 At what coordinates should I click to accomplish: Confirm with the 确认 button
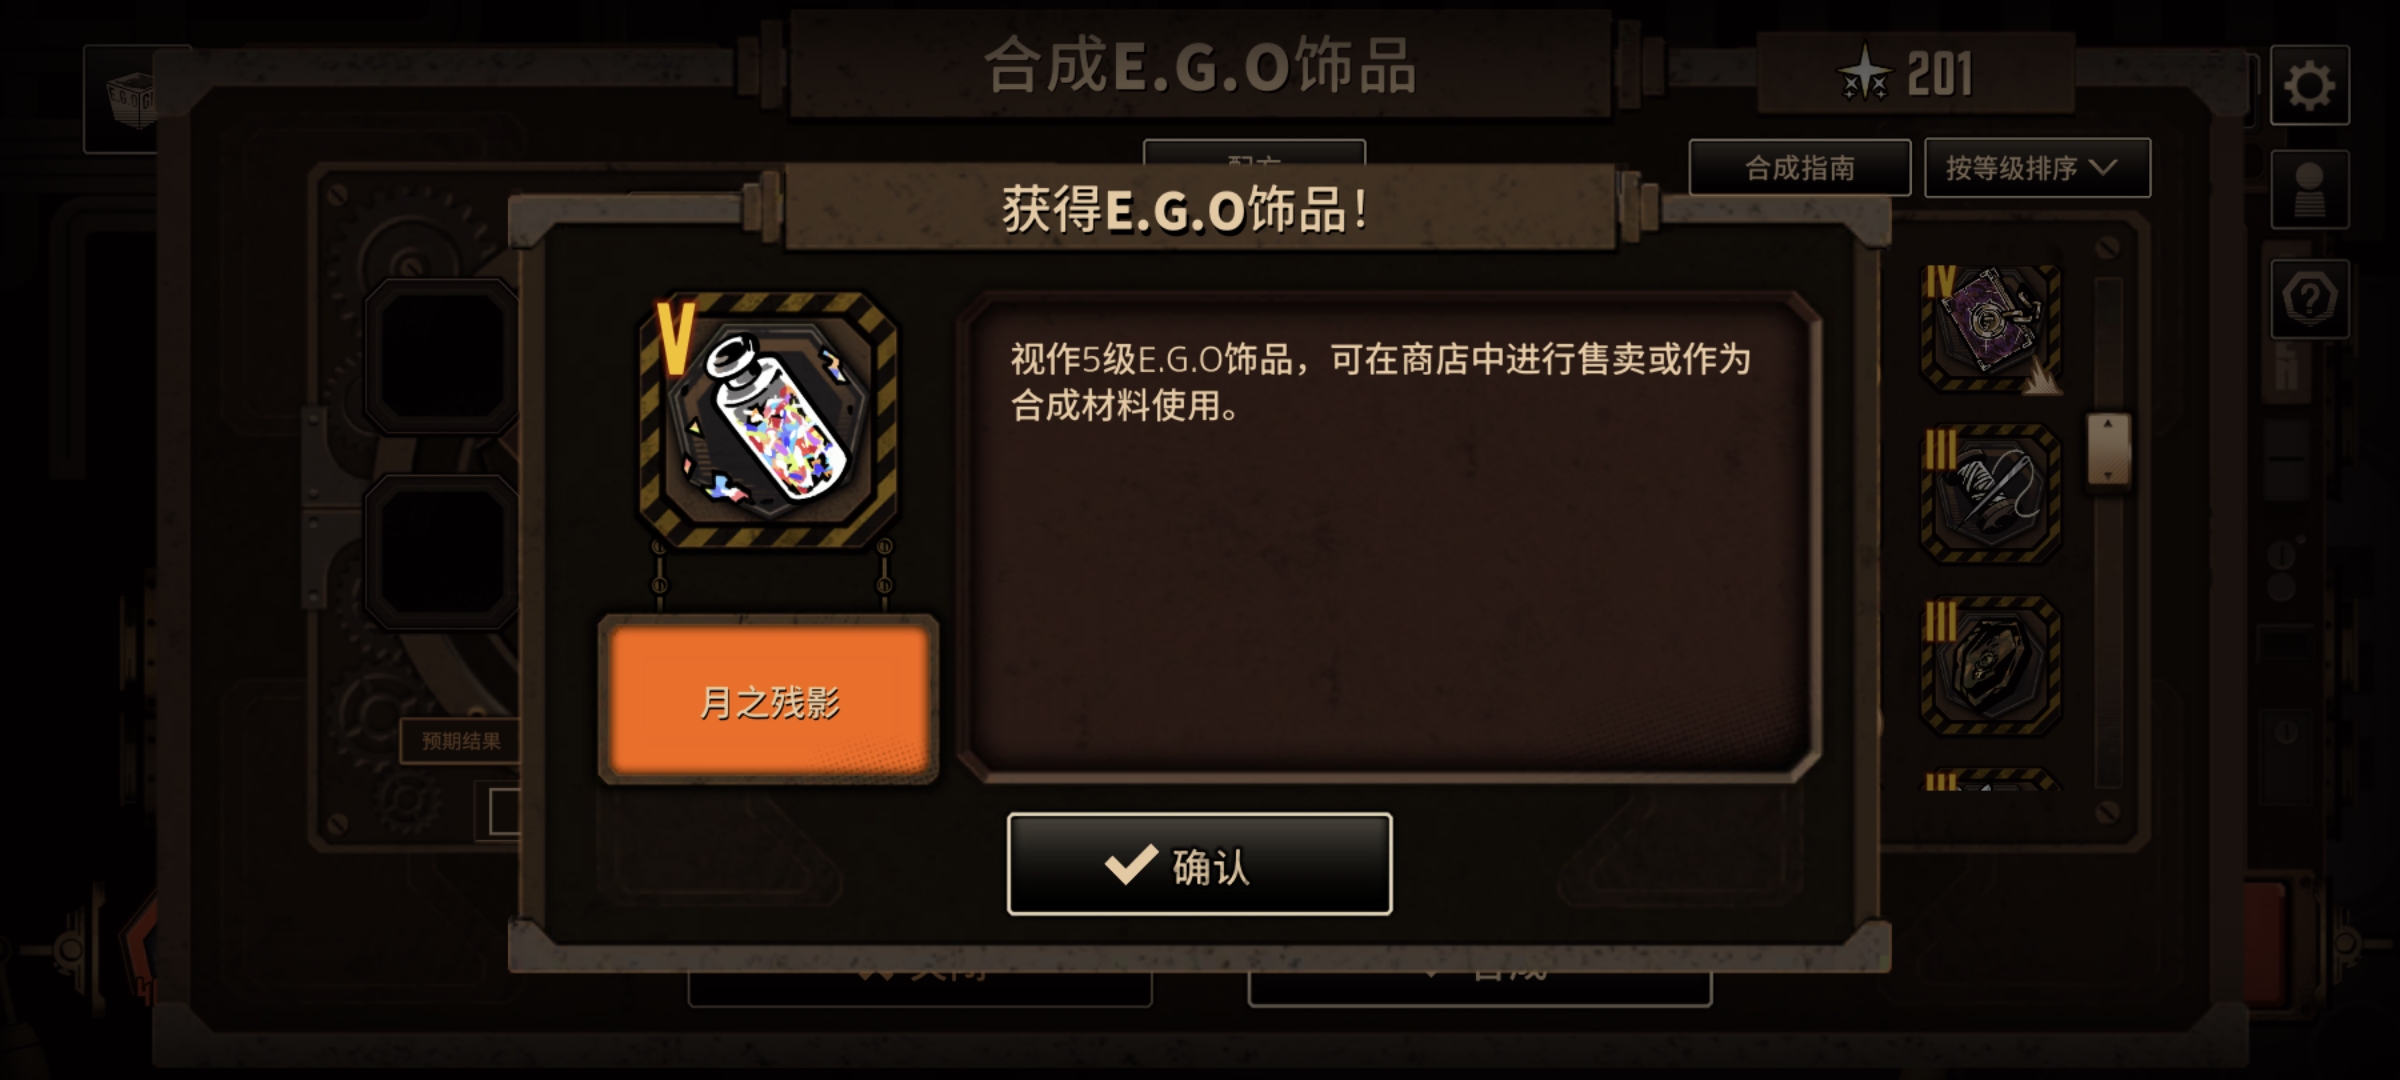(x=1199, y=864)
